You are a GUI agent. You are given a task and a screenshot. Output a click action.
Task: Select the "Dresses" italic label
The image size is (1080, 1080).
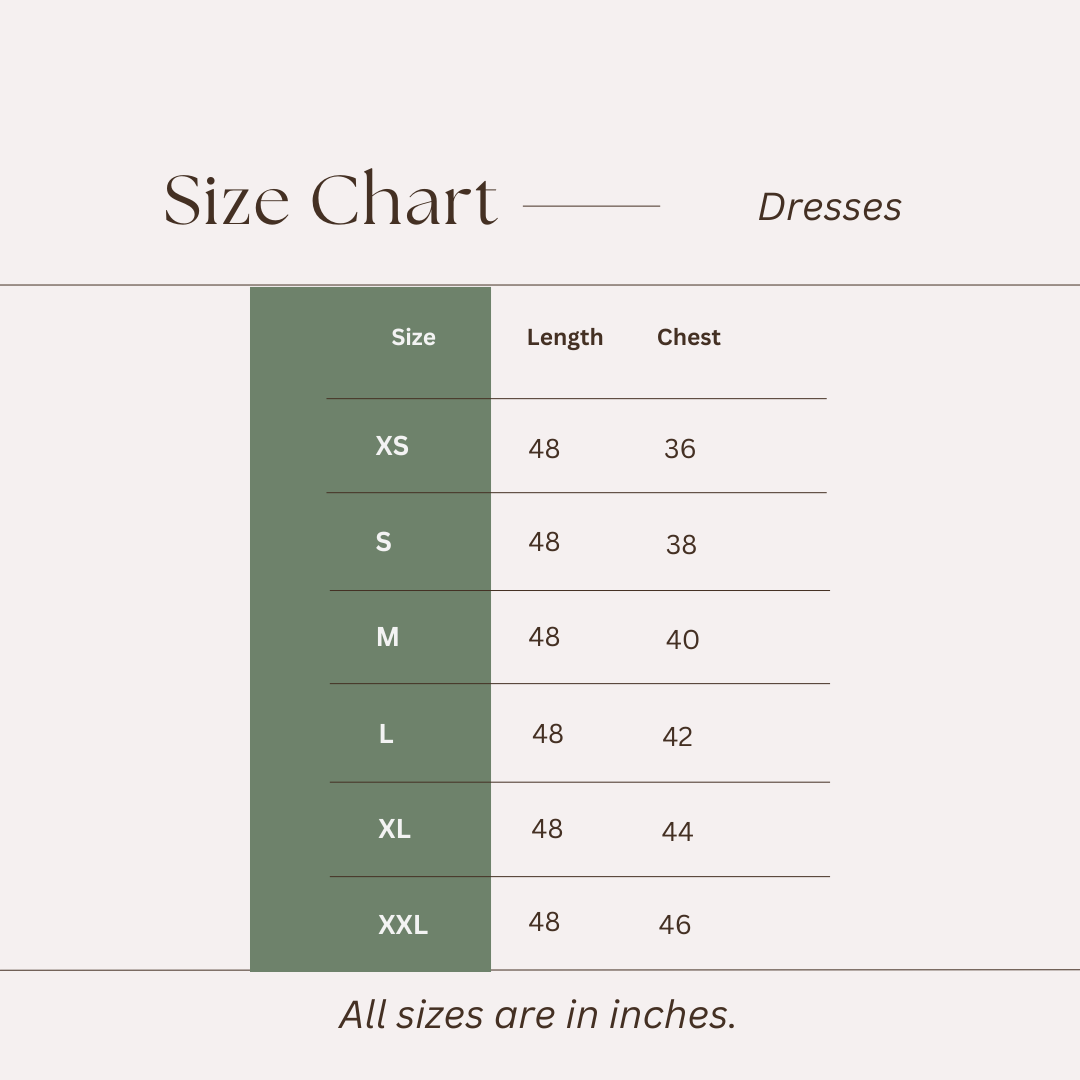click(829, 208)
